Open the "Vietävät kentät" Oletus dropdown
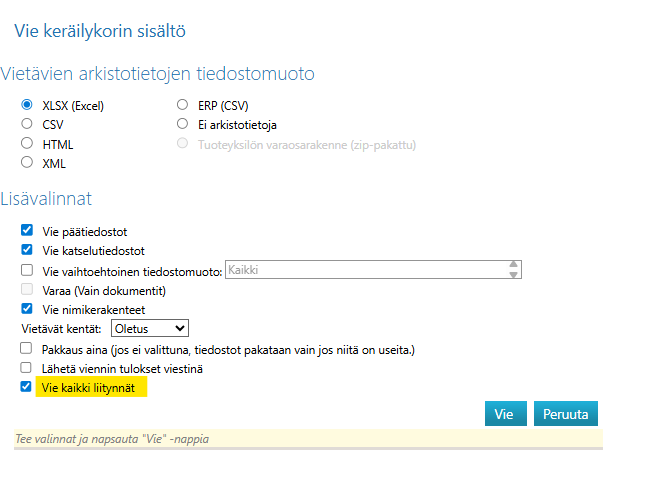The height and width of the screenshot is (487, 668). click(x=149, y=328)
